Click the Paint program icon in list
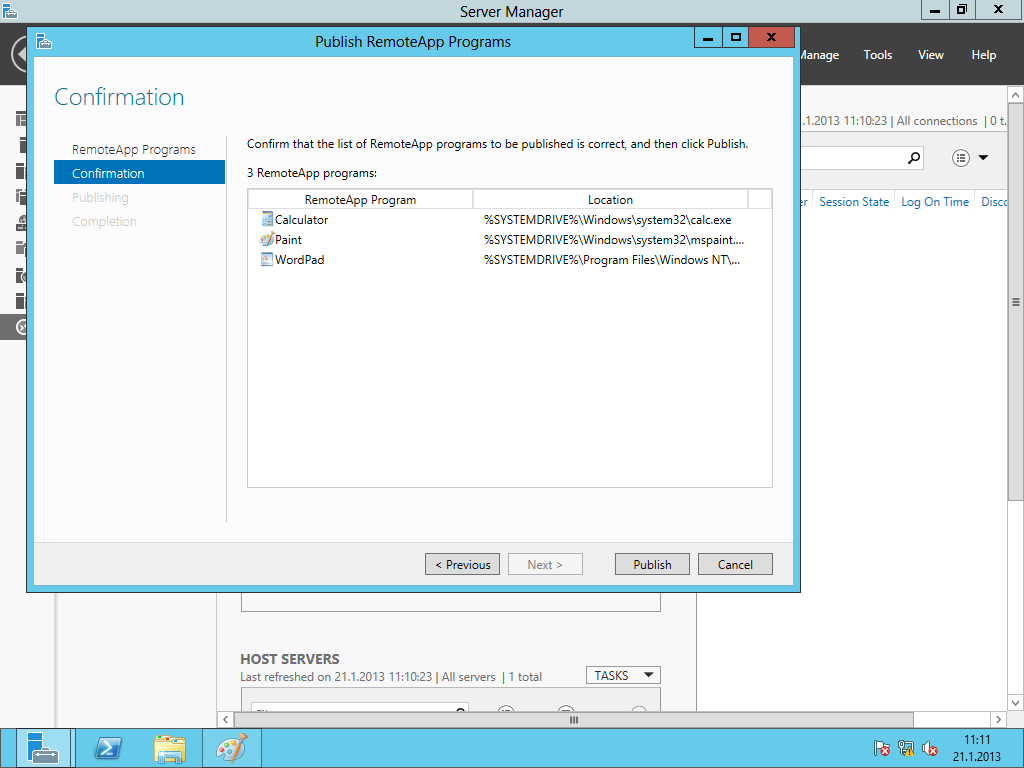The width and height of the screenshot is (1024, 768). (x=267, y=240)
